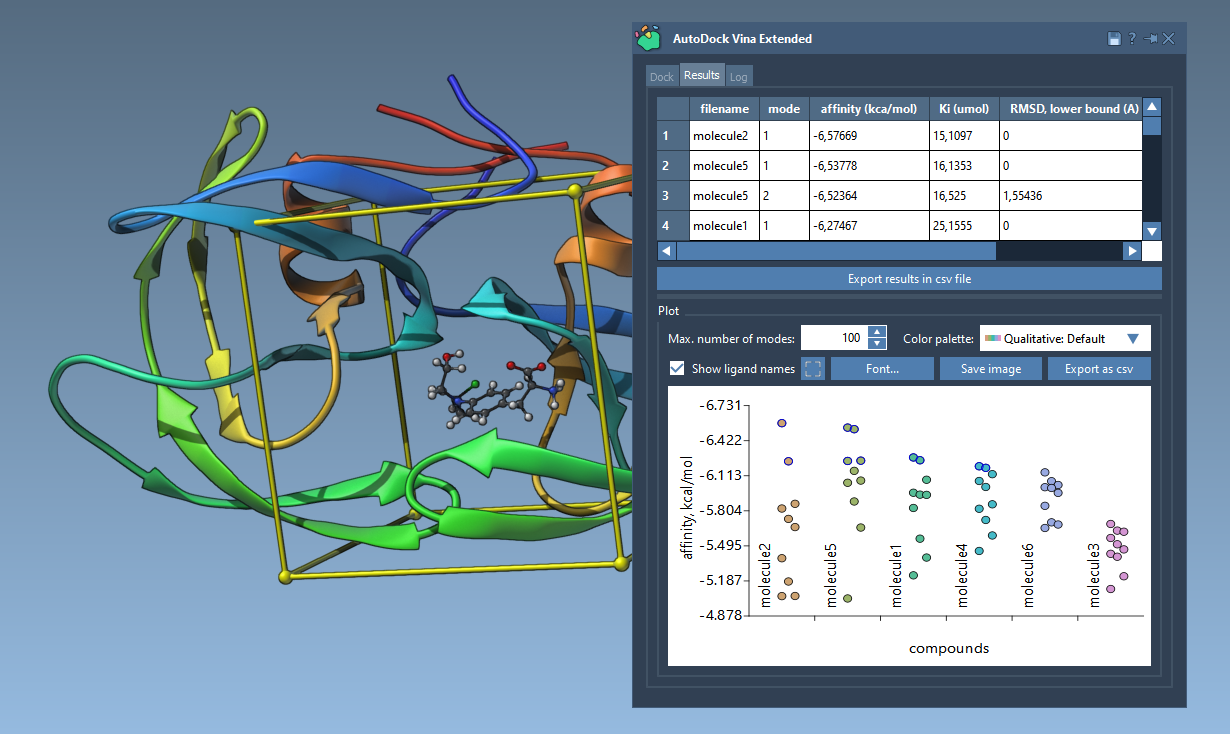Click the max number of modes field
Viewport: 1230px width, 734px height.
833,338
